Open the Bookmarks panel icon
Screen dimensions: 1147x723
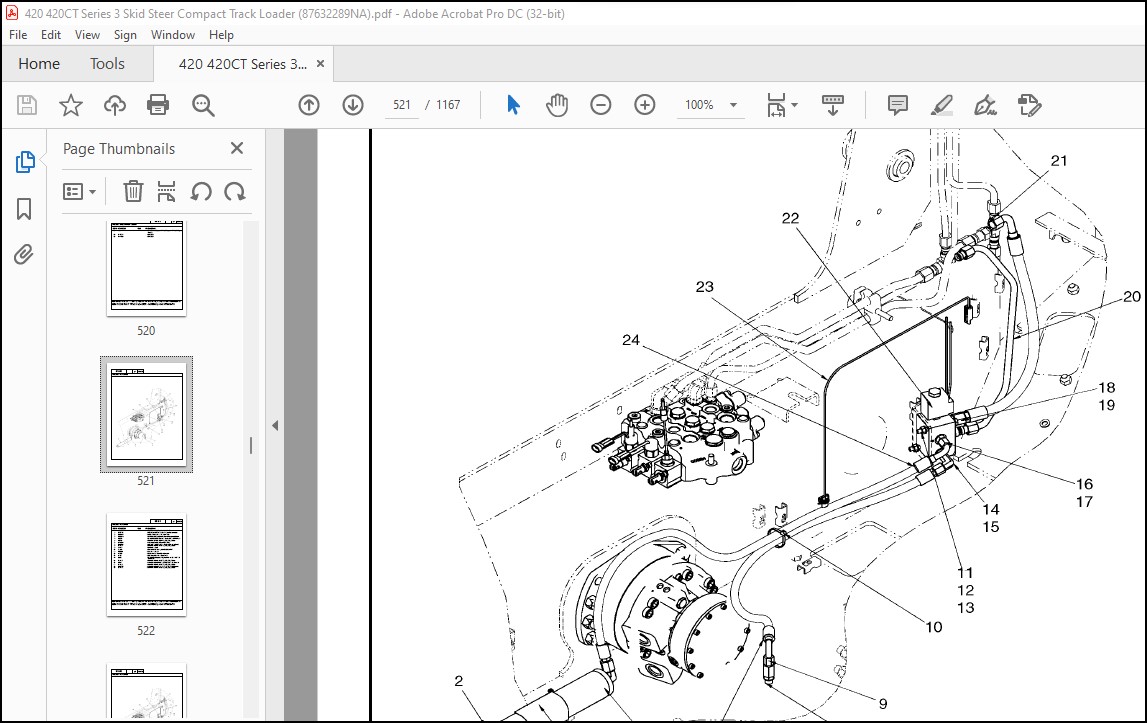tap(24, 208)
